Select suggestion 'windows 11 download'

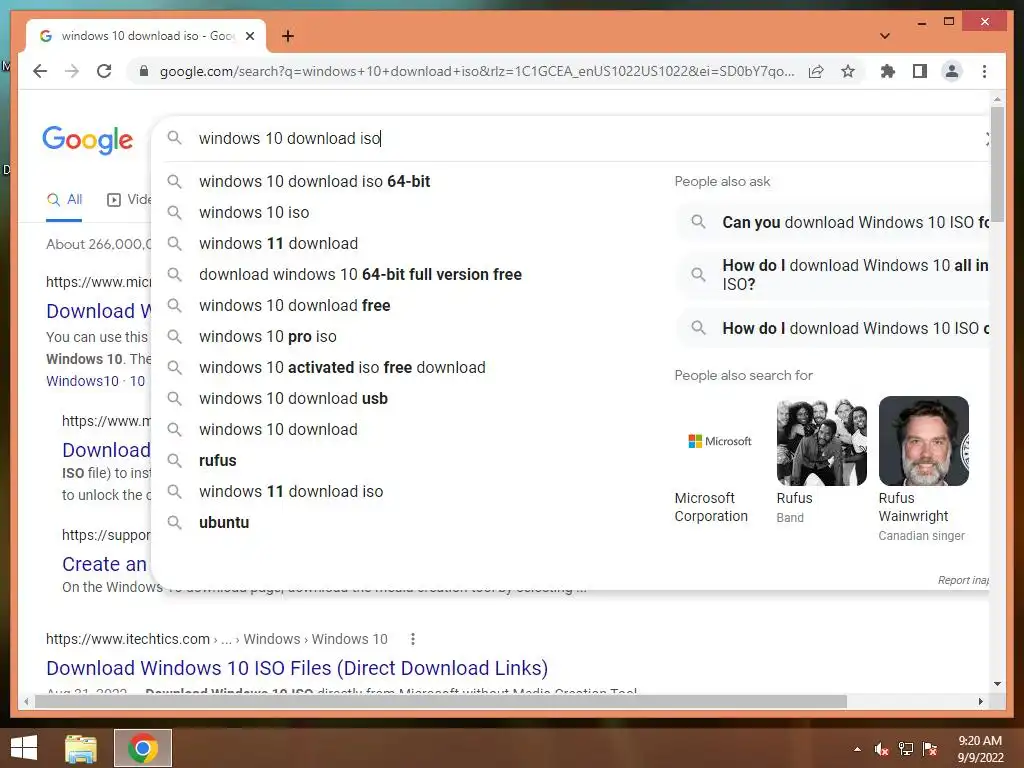point(278,244)
